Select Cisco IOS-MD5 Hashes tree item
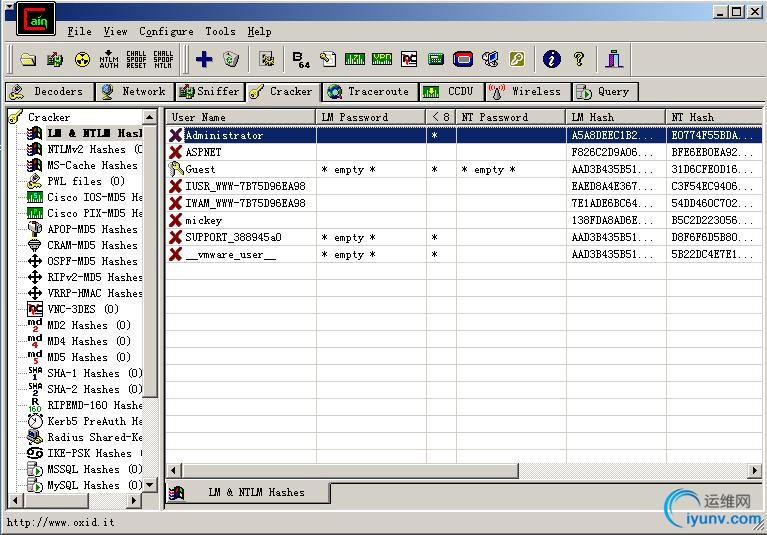 point(94,197)
